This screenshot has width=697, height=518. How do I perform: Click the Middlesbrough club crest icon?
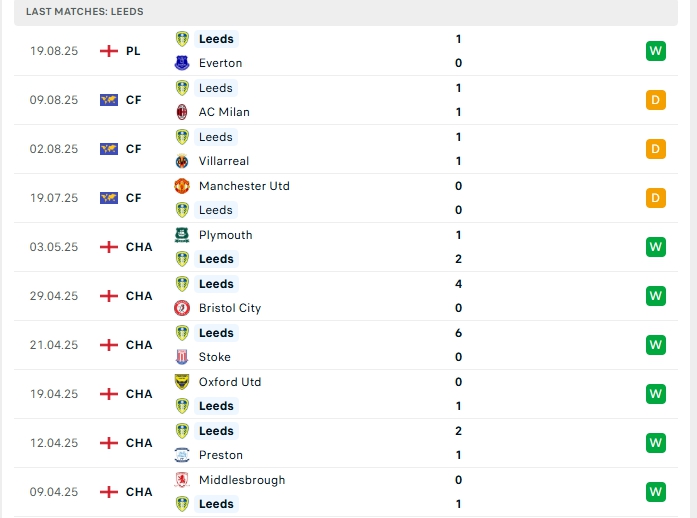pos(182,480)
